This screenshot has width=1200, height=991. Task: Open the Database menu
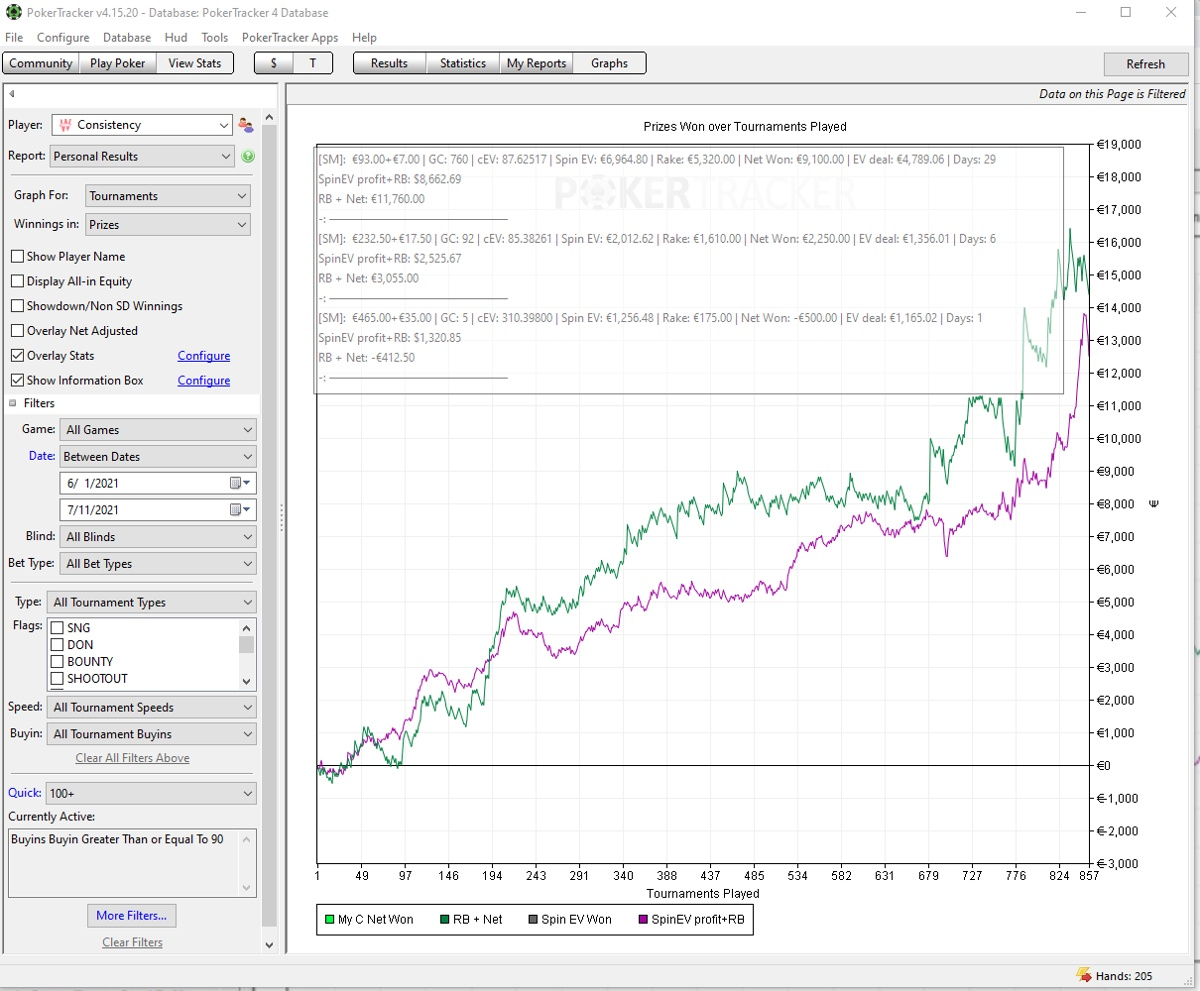pyautogui.click(x=127, y=38)
